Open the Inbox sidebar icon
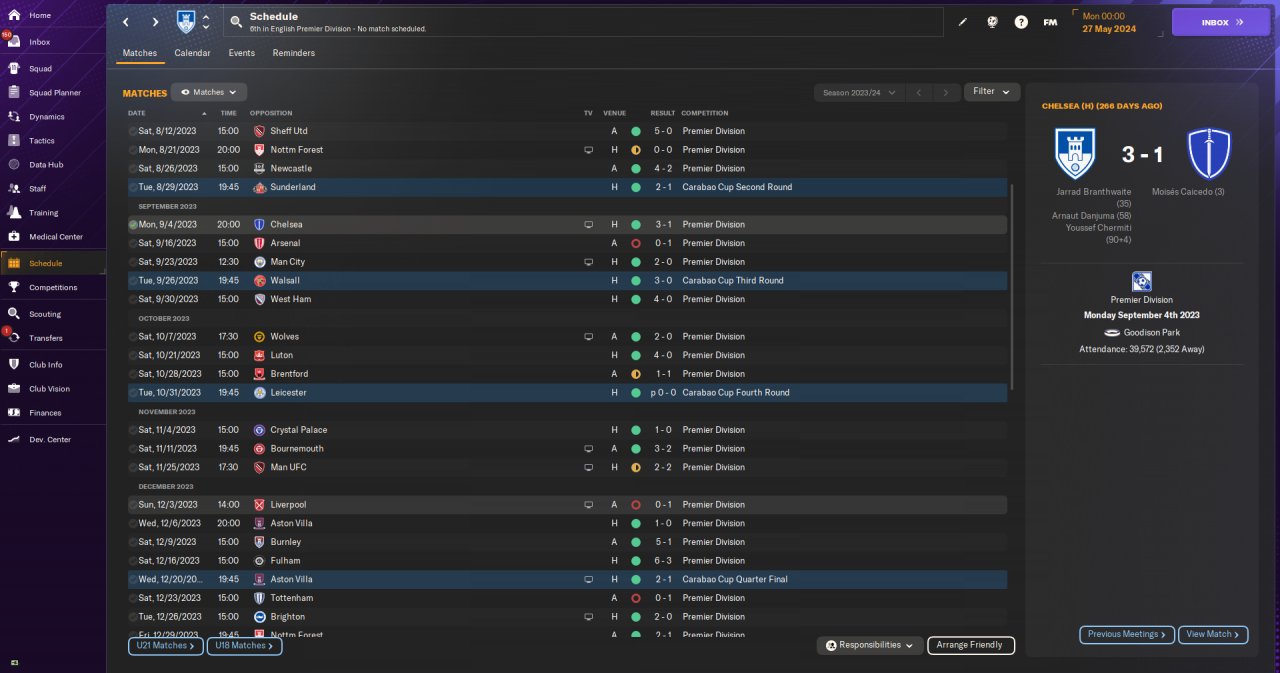The image size is (1280, 673). 14,42
